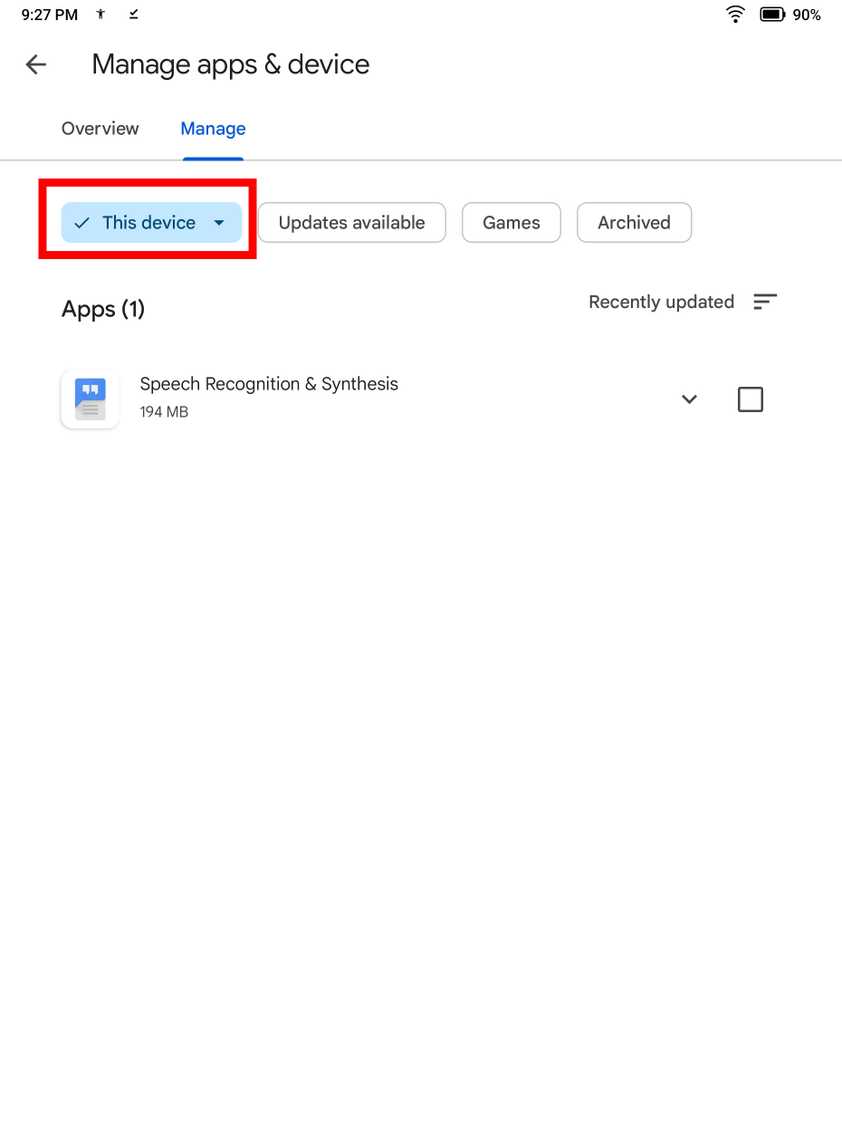Go back using the arrow icon

pos(36,64)
